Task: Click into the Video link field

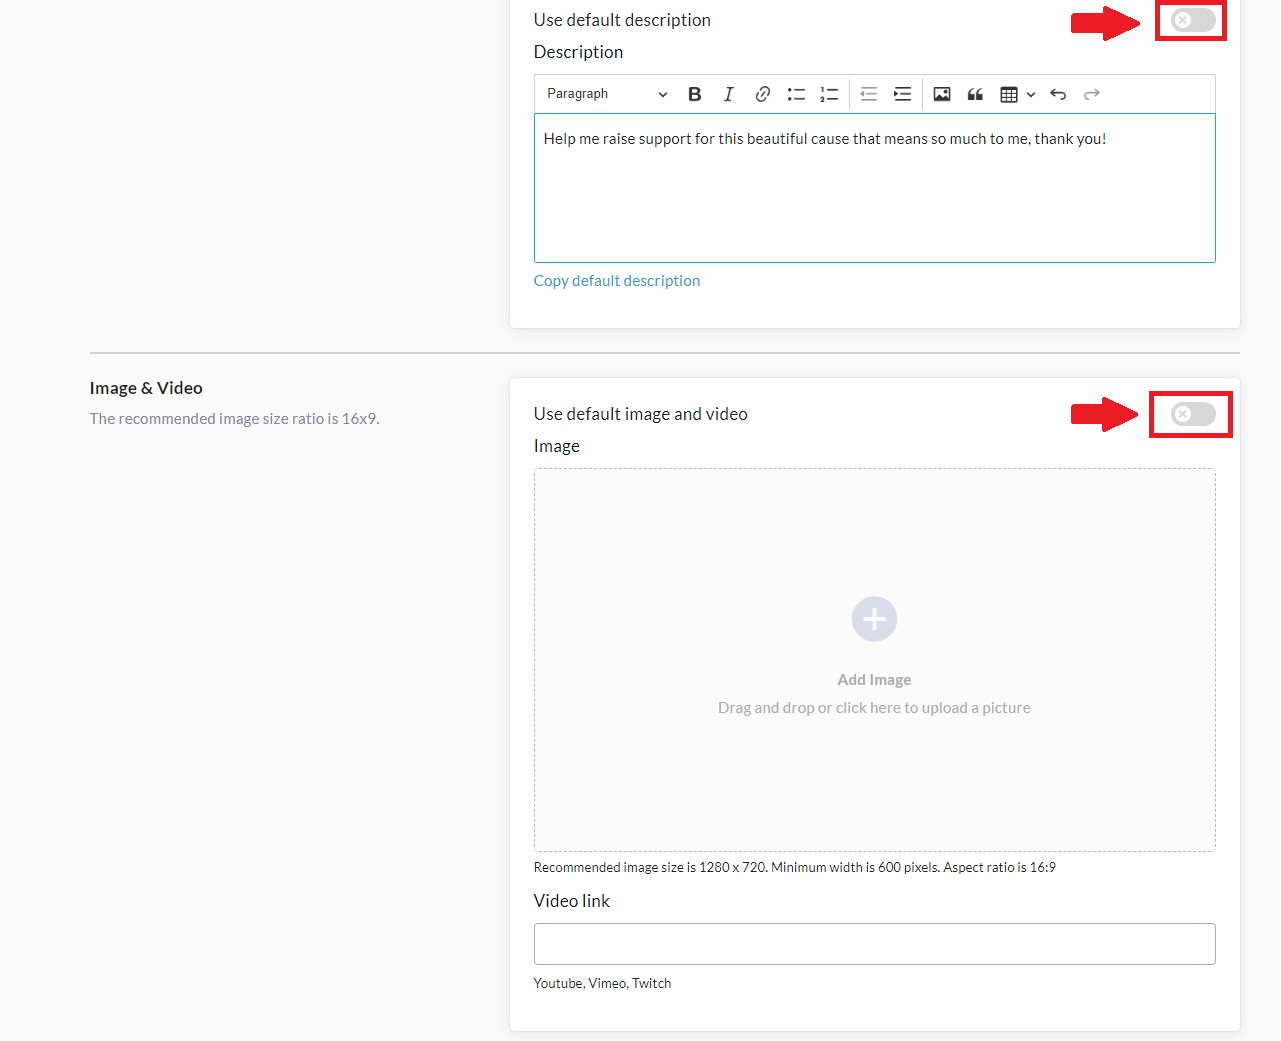Action: click(874, 944)
